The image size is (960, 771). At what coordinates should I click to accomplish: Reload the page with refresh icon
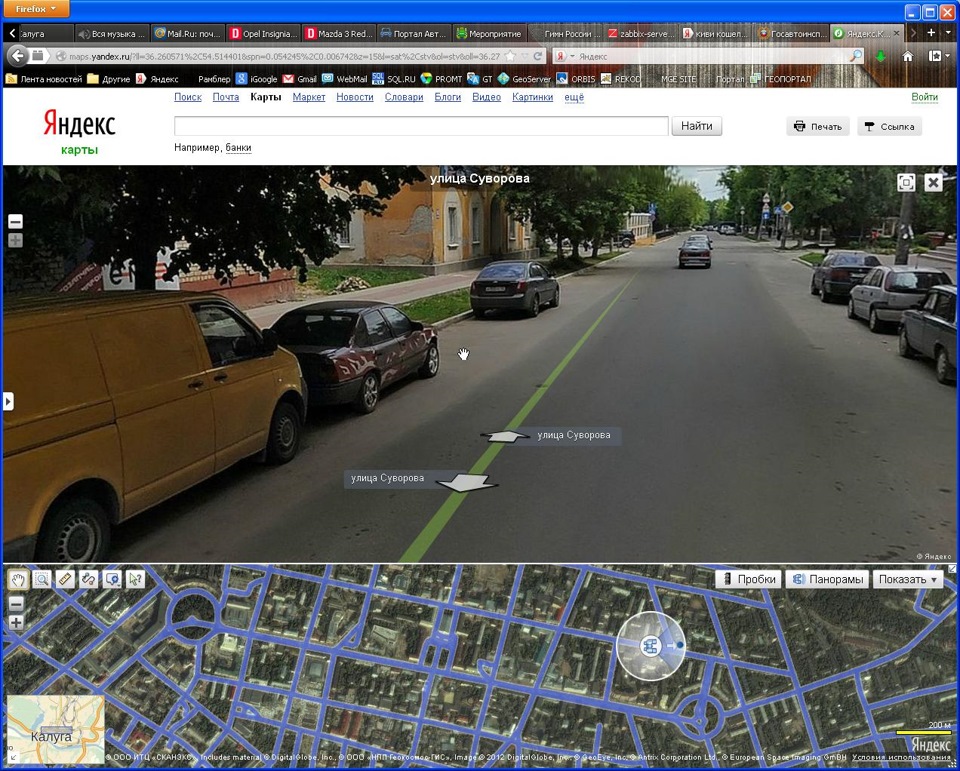pos(538,56)
